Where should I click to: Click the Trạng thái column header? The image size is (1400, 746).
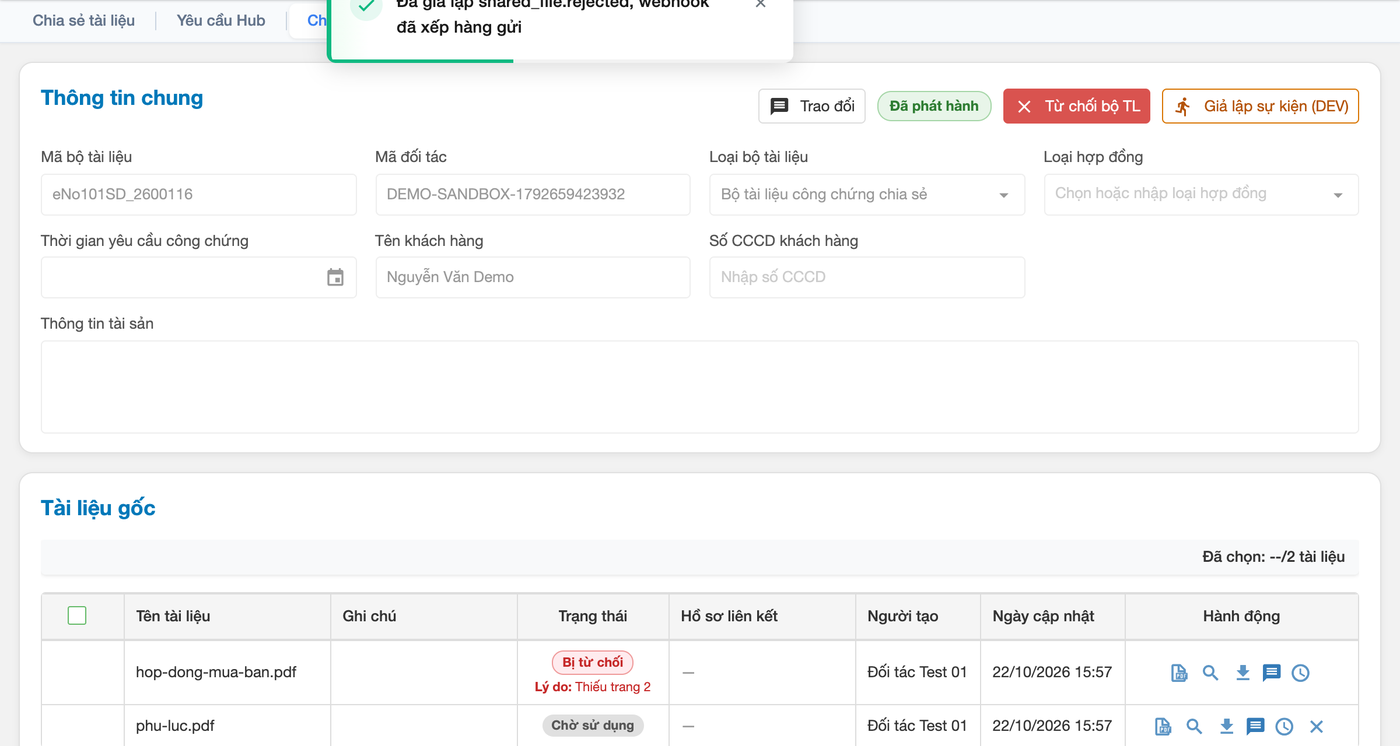click(593, 616)
